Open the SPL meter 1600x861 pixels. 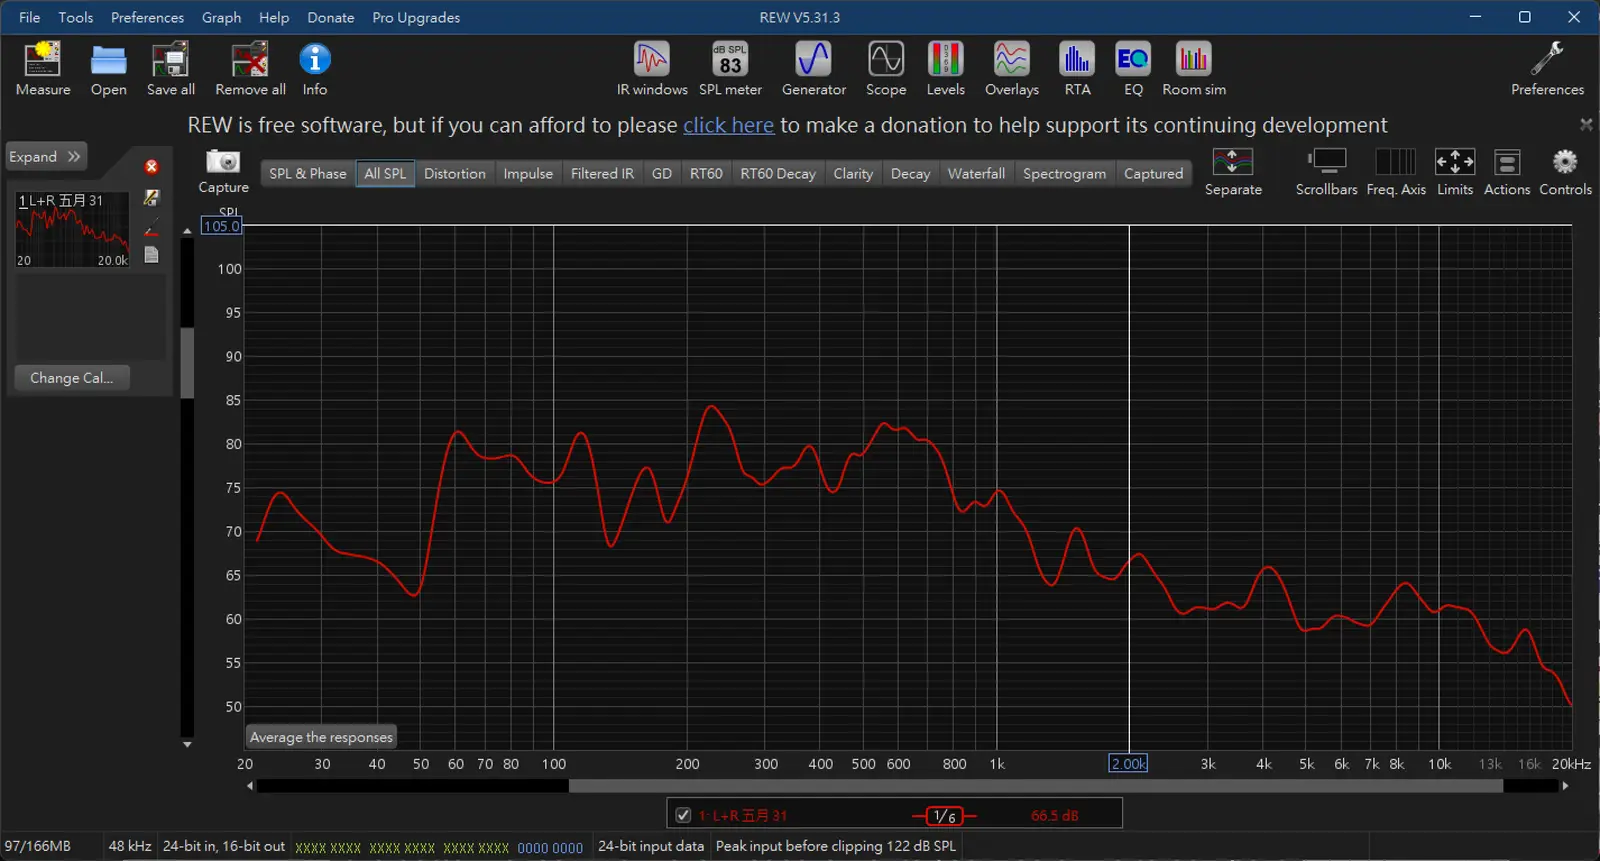click(730, 68)
